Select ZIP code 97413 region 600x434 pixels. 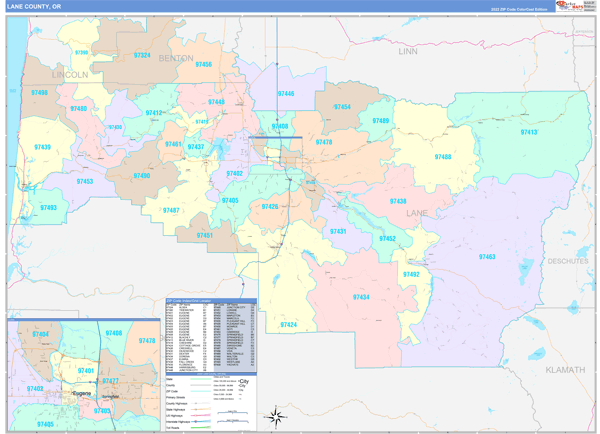[x=529, y=133]
